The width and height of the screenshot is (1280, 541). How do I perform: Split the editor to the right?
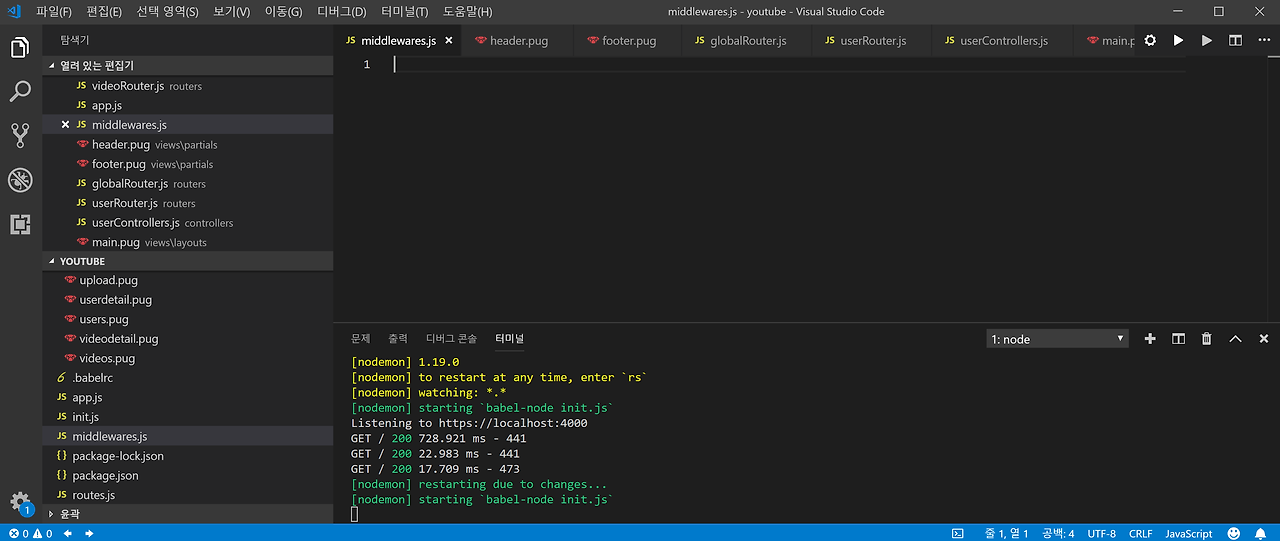coord(1235,41)
